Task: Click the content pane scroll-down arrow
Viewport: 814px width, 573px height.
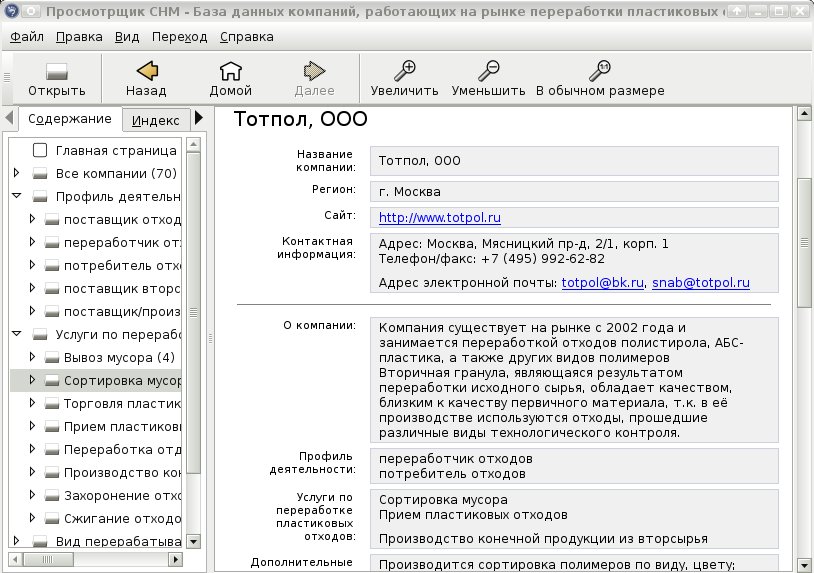Action: pos(804,565)
